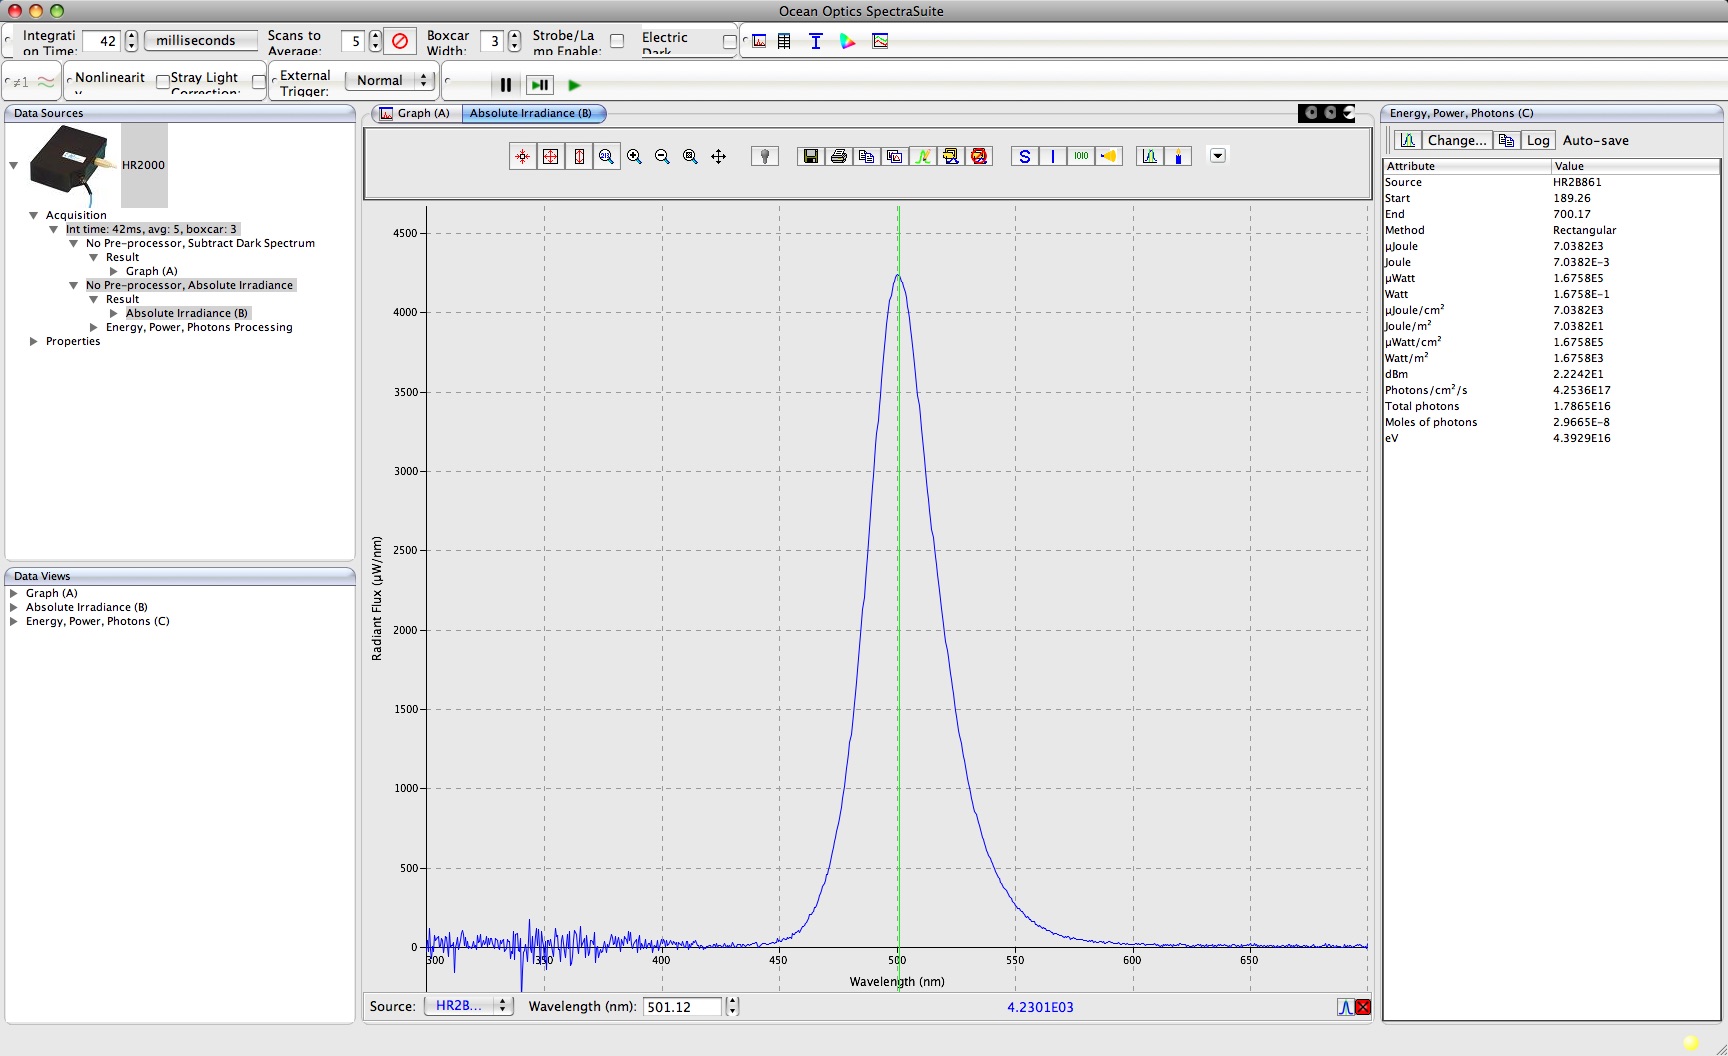
Task: Click the Wavelength (nm) input field
Action: (x=682, y=1007)
